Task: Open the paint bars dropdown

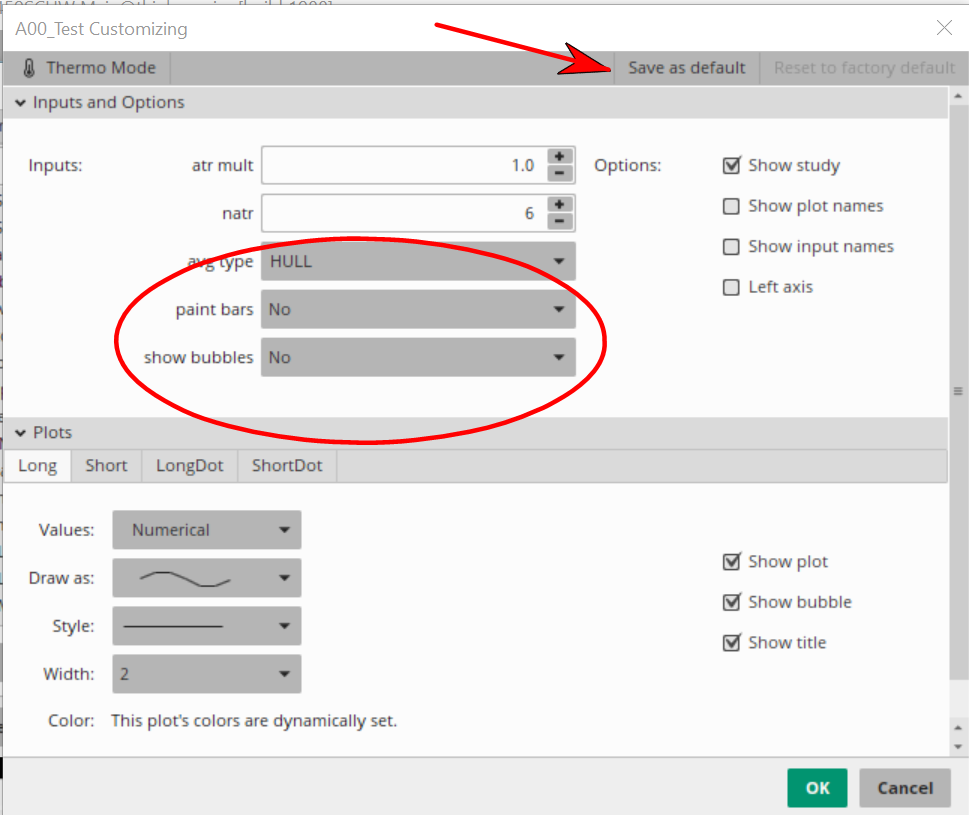Action: [x=418, y=310]
